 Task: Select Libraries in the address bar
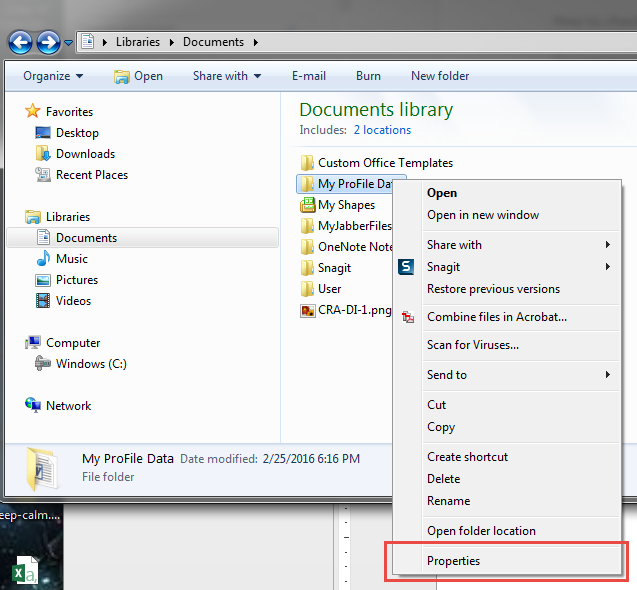138,42
